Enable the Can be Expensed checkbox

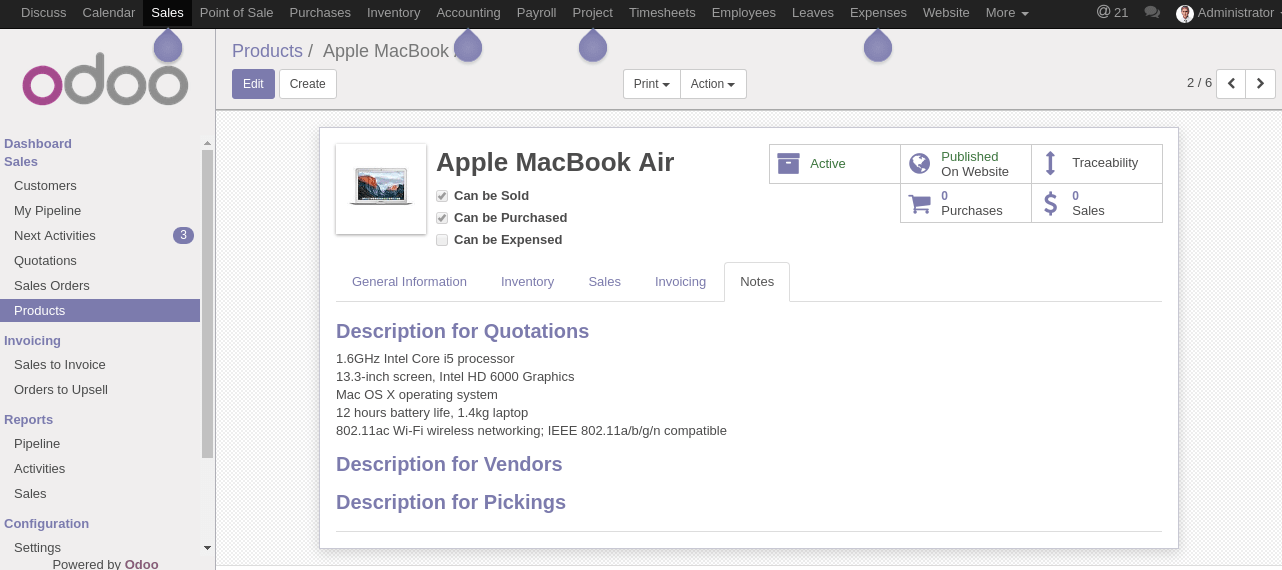442,240
